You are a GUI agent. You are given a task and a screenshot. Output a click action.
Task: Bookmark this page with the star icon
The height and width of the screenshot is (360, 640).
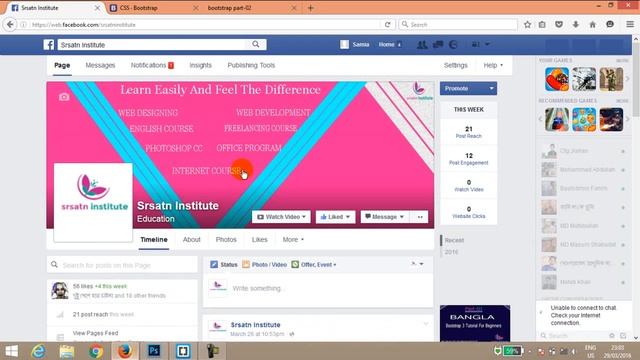pyautogui.click(x=527, y=24)
